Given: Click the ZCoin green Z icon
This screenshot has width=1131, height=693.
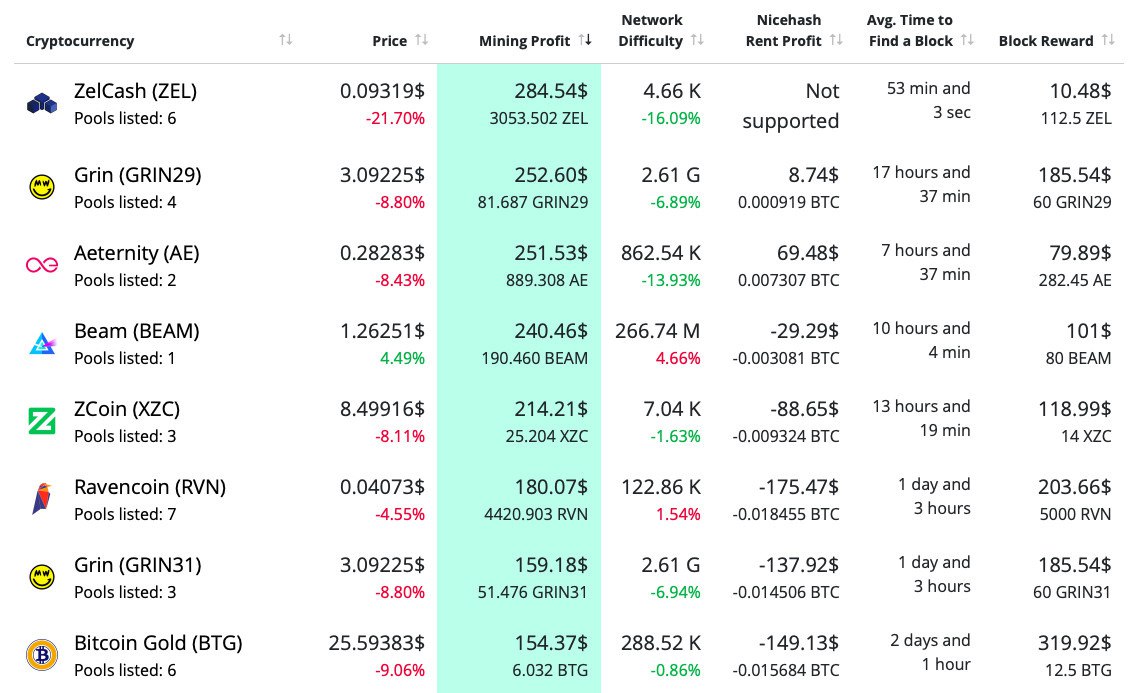Looking at the screenshot, I should point(41,421).
